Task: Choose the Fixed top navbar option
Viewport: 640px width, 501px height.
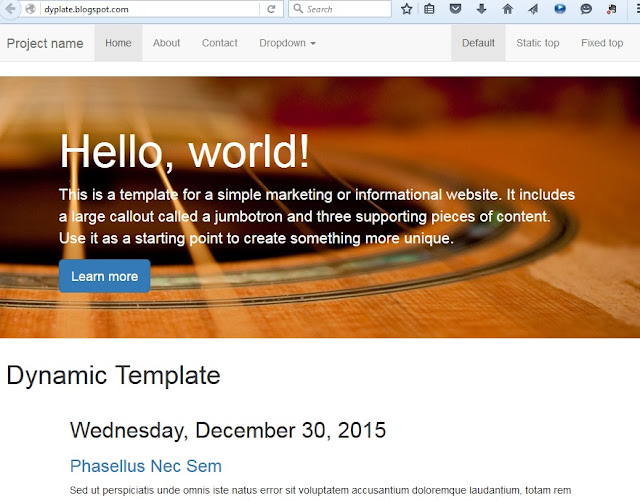Action: tap(602, 43)
